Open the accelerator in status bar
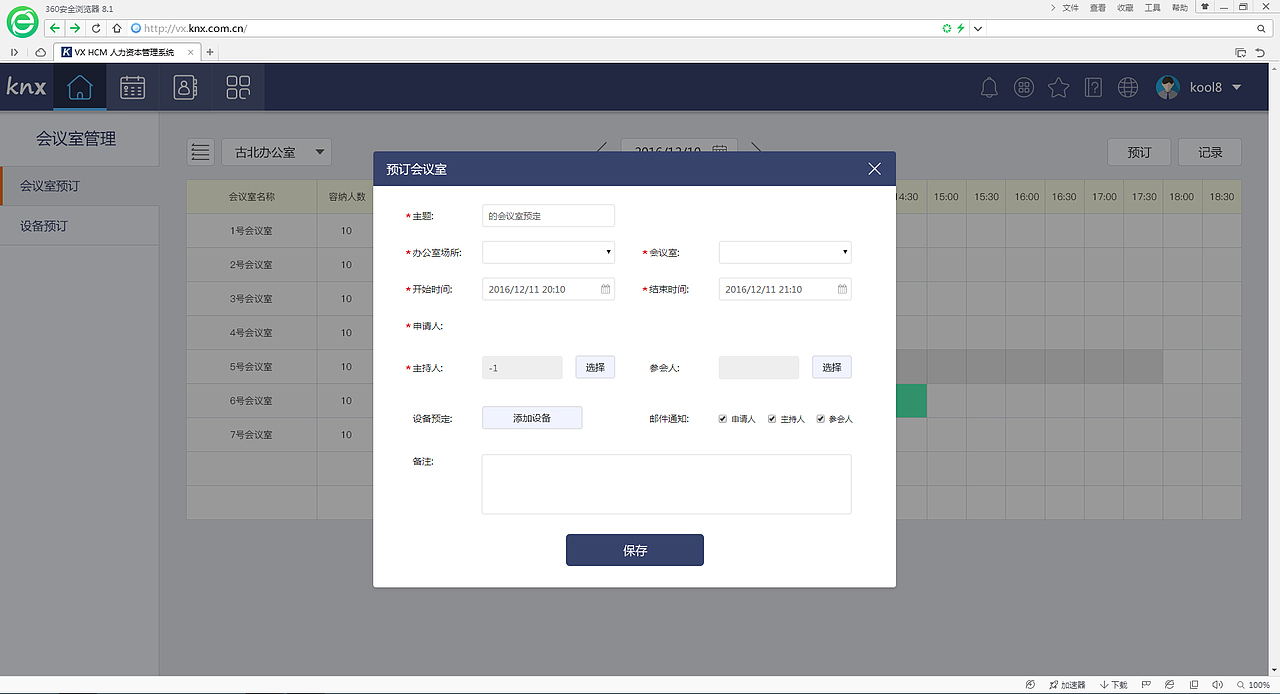The width and height of the screenshot is (1280, 694). pyautogui.click(x=1066, y=685)
